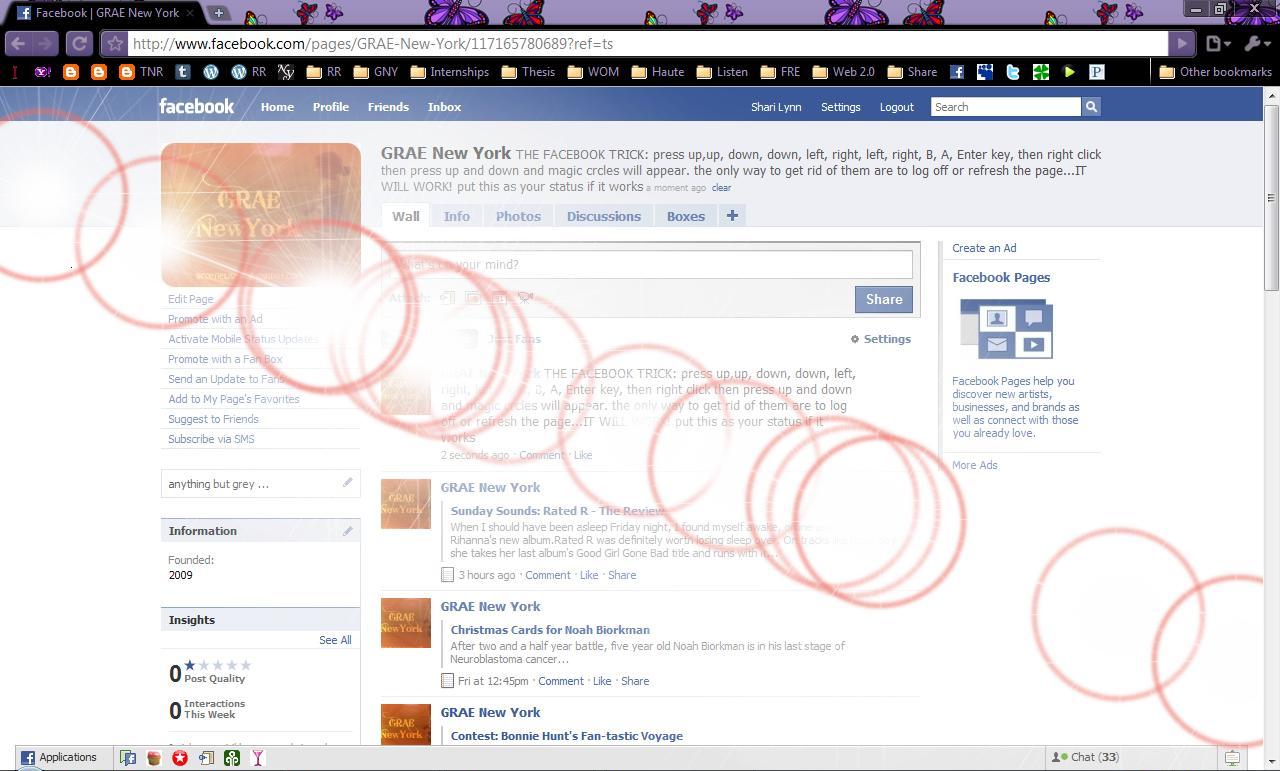This screenshot has height=771, width=1280.
Task: Switch to the Info tab
Action: point(457,216)
